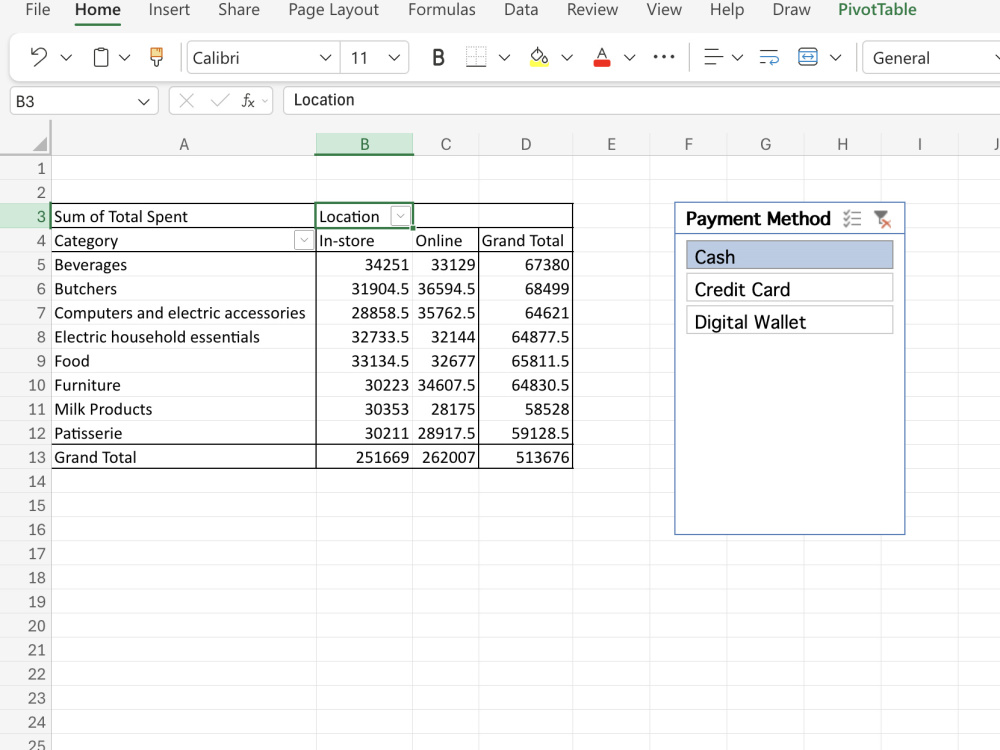Open the Page Layout tab
The width and height of the screenshot is (1000, 750).
coord(334,10)
